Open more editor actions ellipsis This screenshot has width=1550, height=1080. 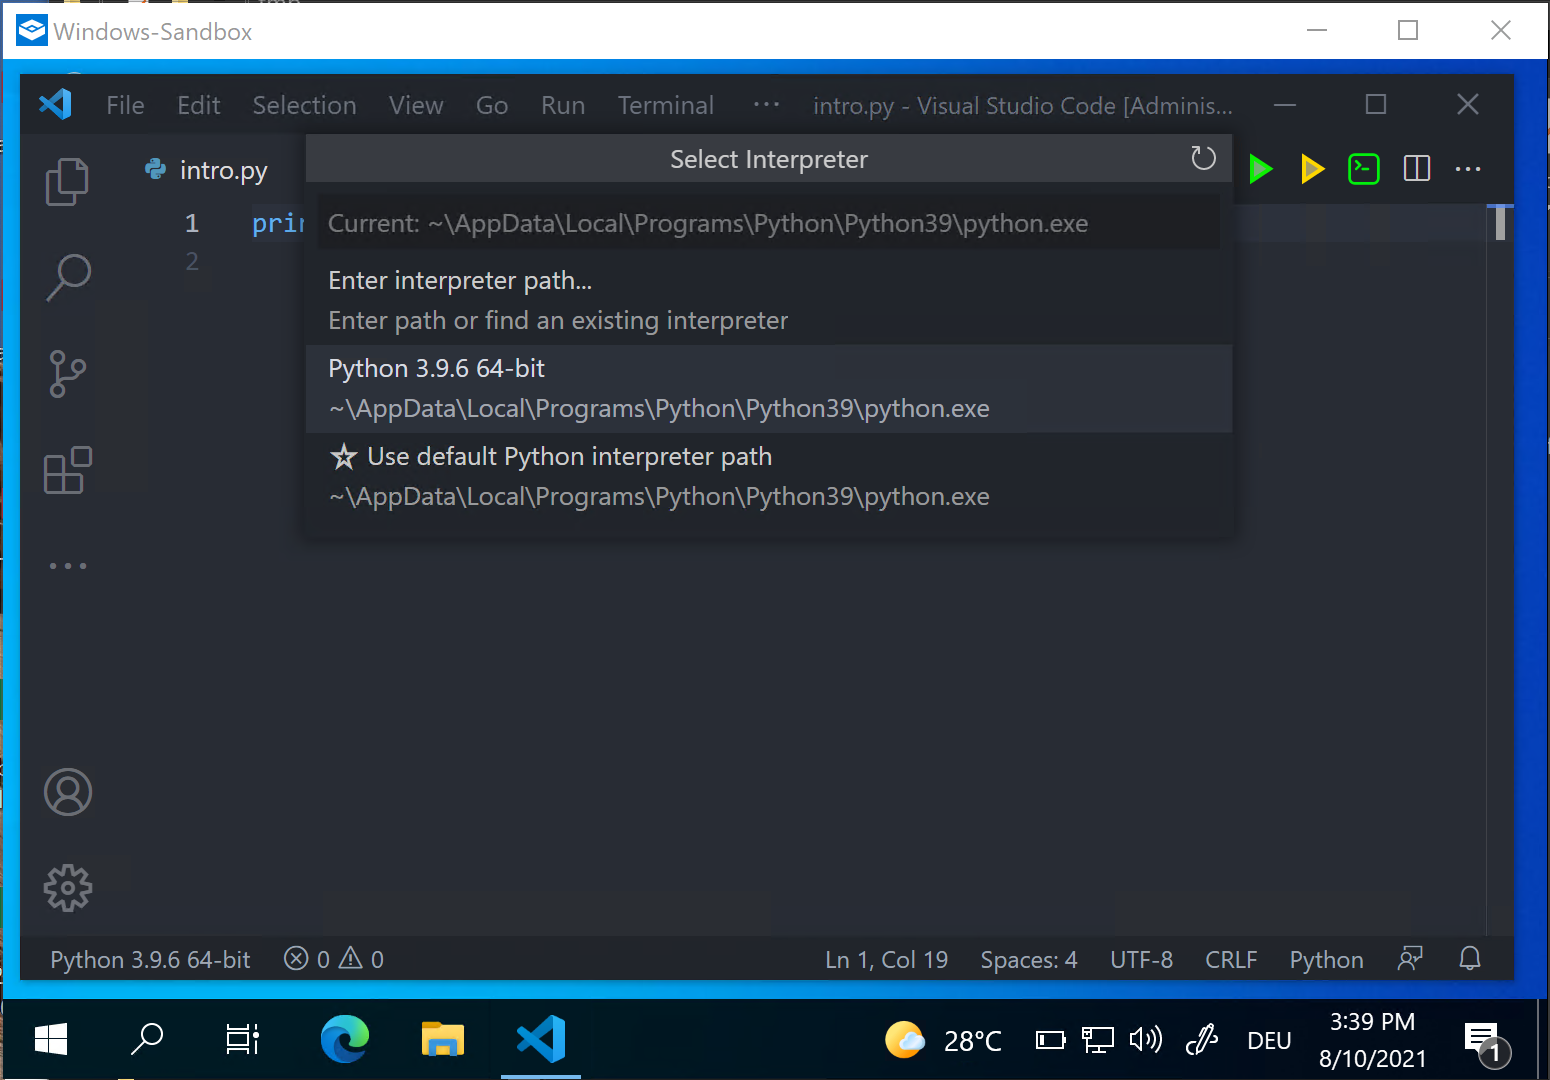click(1468, 169)
